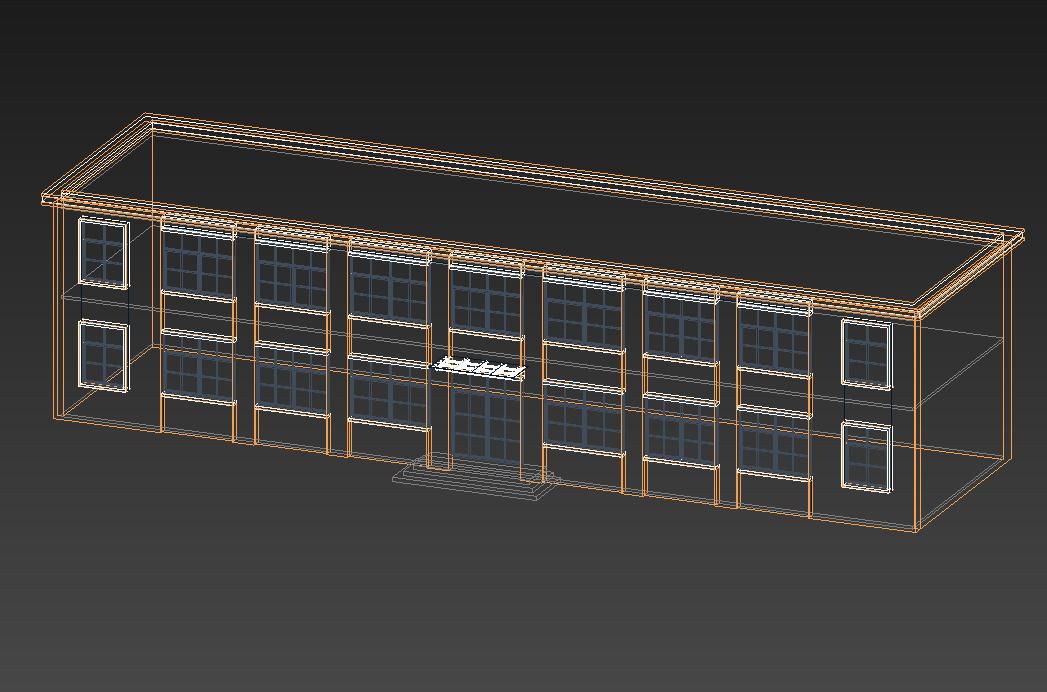The image size is (1047, 692).
Task: Click the second upper-floor window from the left
Action: 291,274
